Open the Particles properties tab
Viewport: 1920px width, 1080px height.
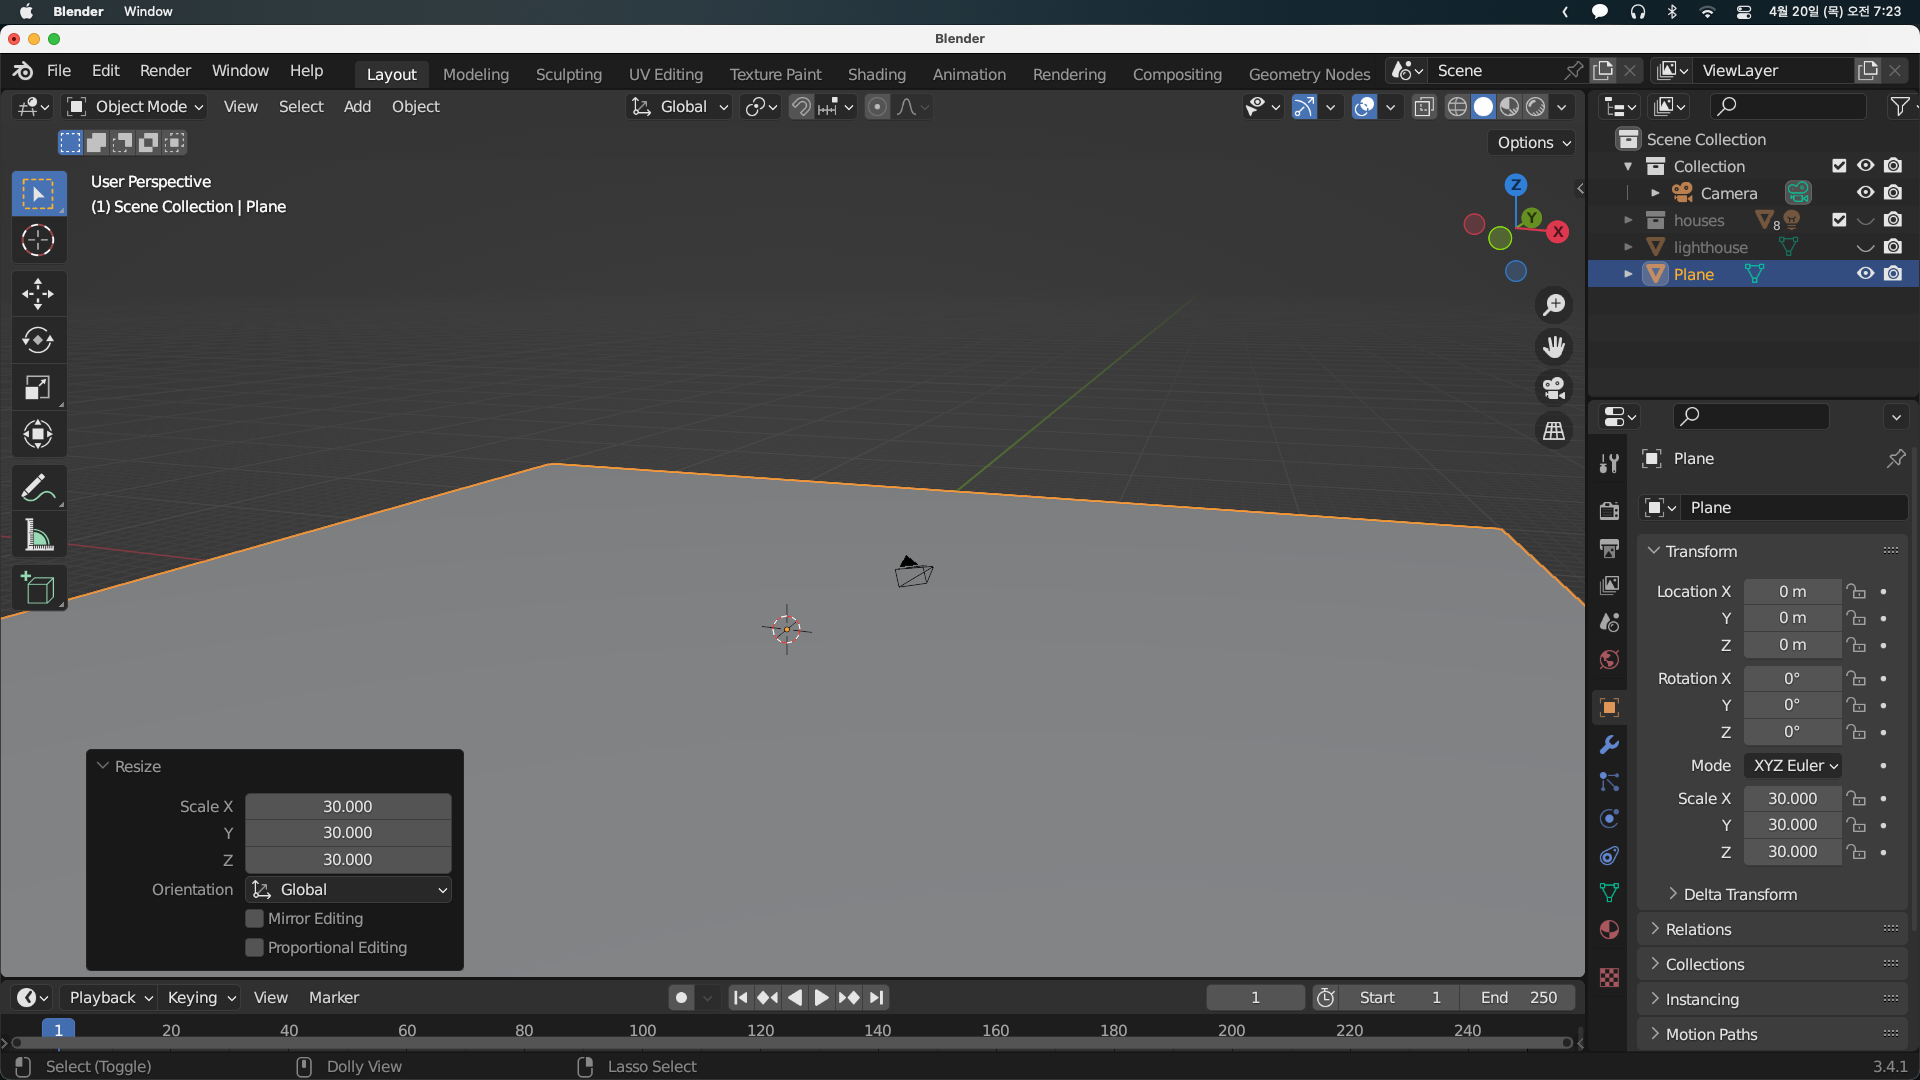pyautogui.click(x=1609, y=782)
